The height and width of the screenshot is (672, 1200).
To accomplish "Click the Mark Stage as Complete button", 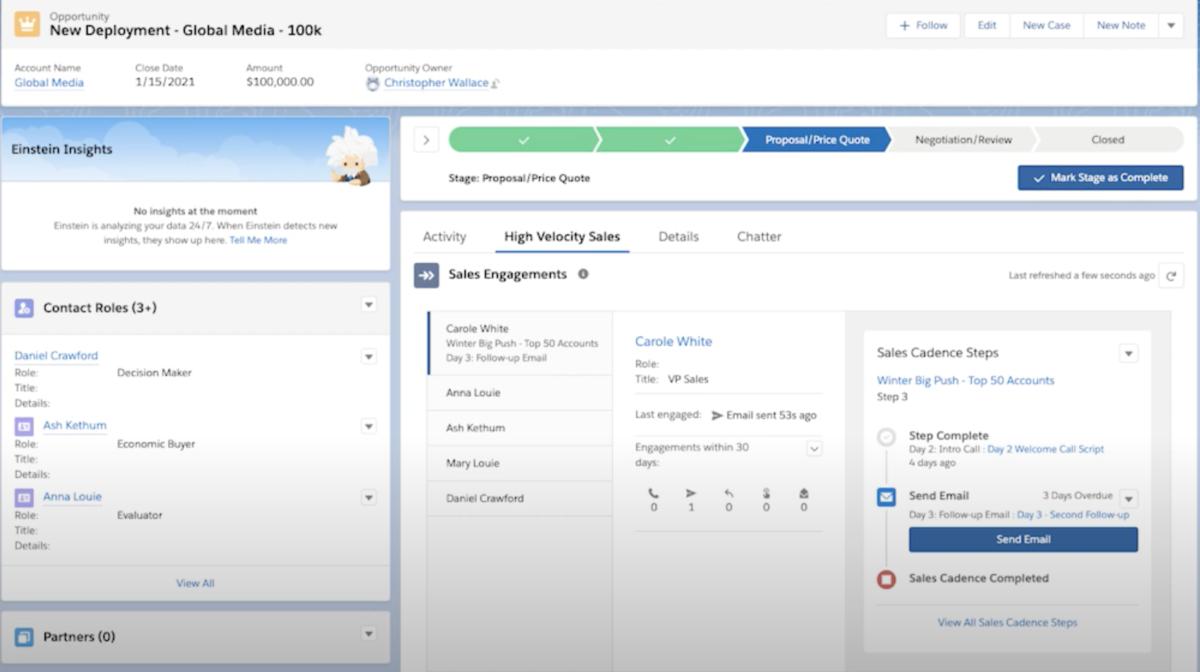I will coord(1100,177).
